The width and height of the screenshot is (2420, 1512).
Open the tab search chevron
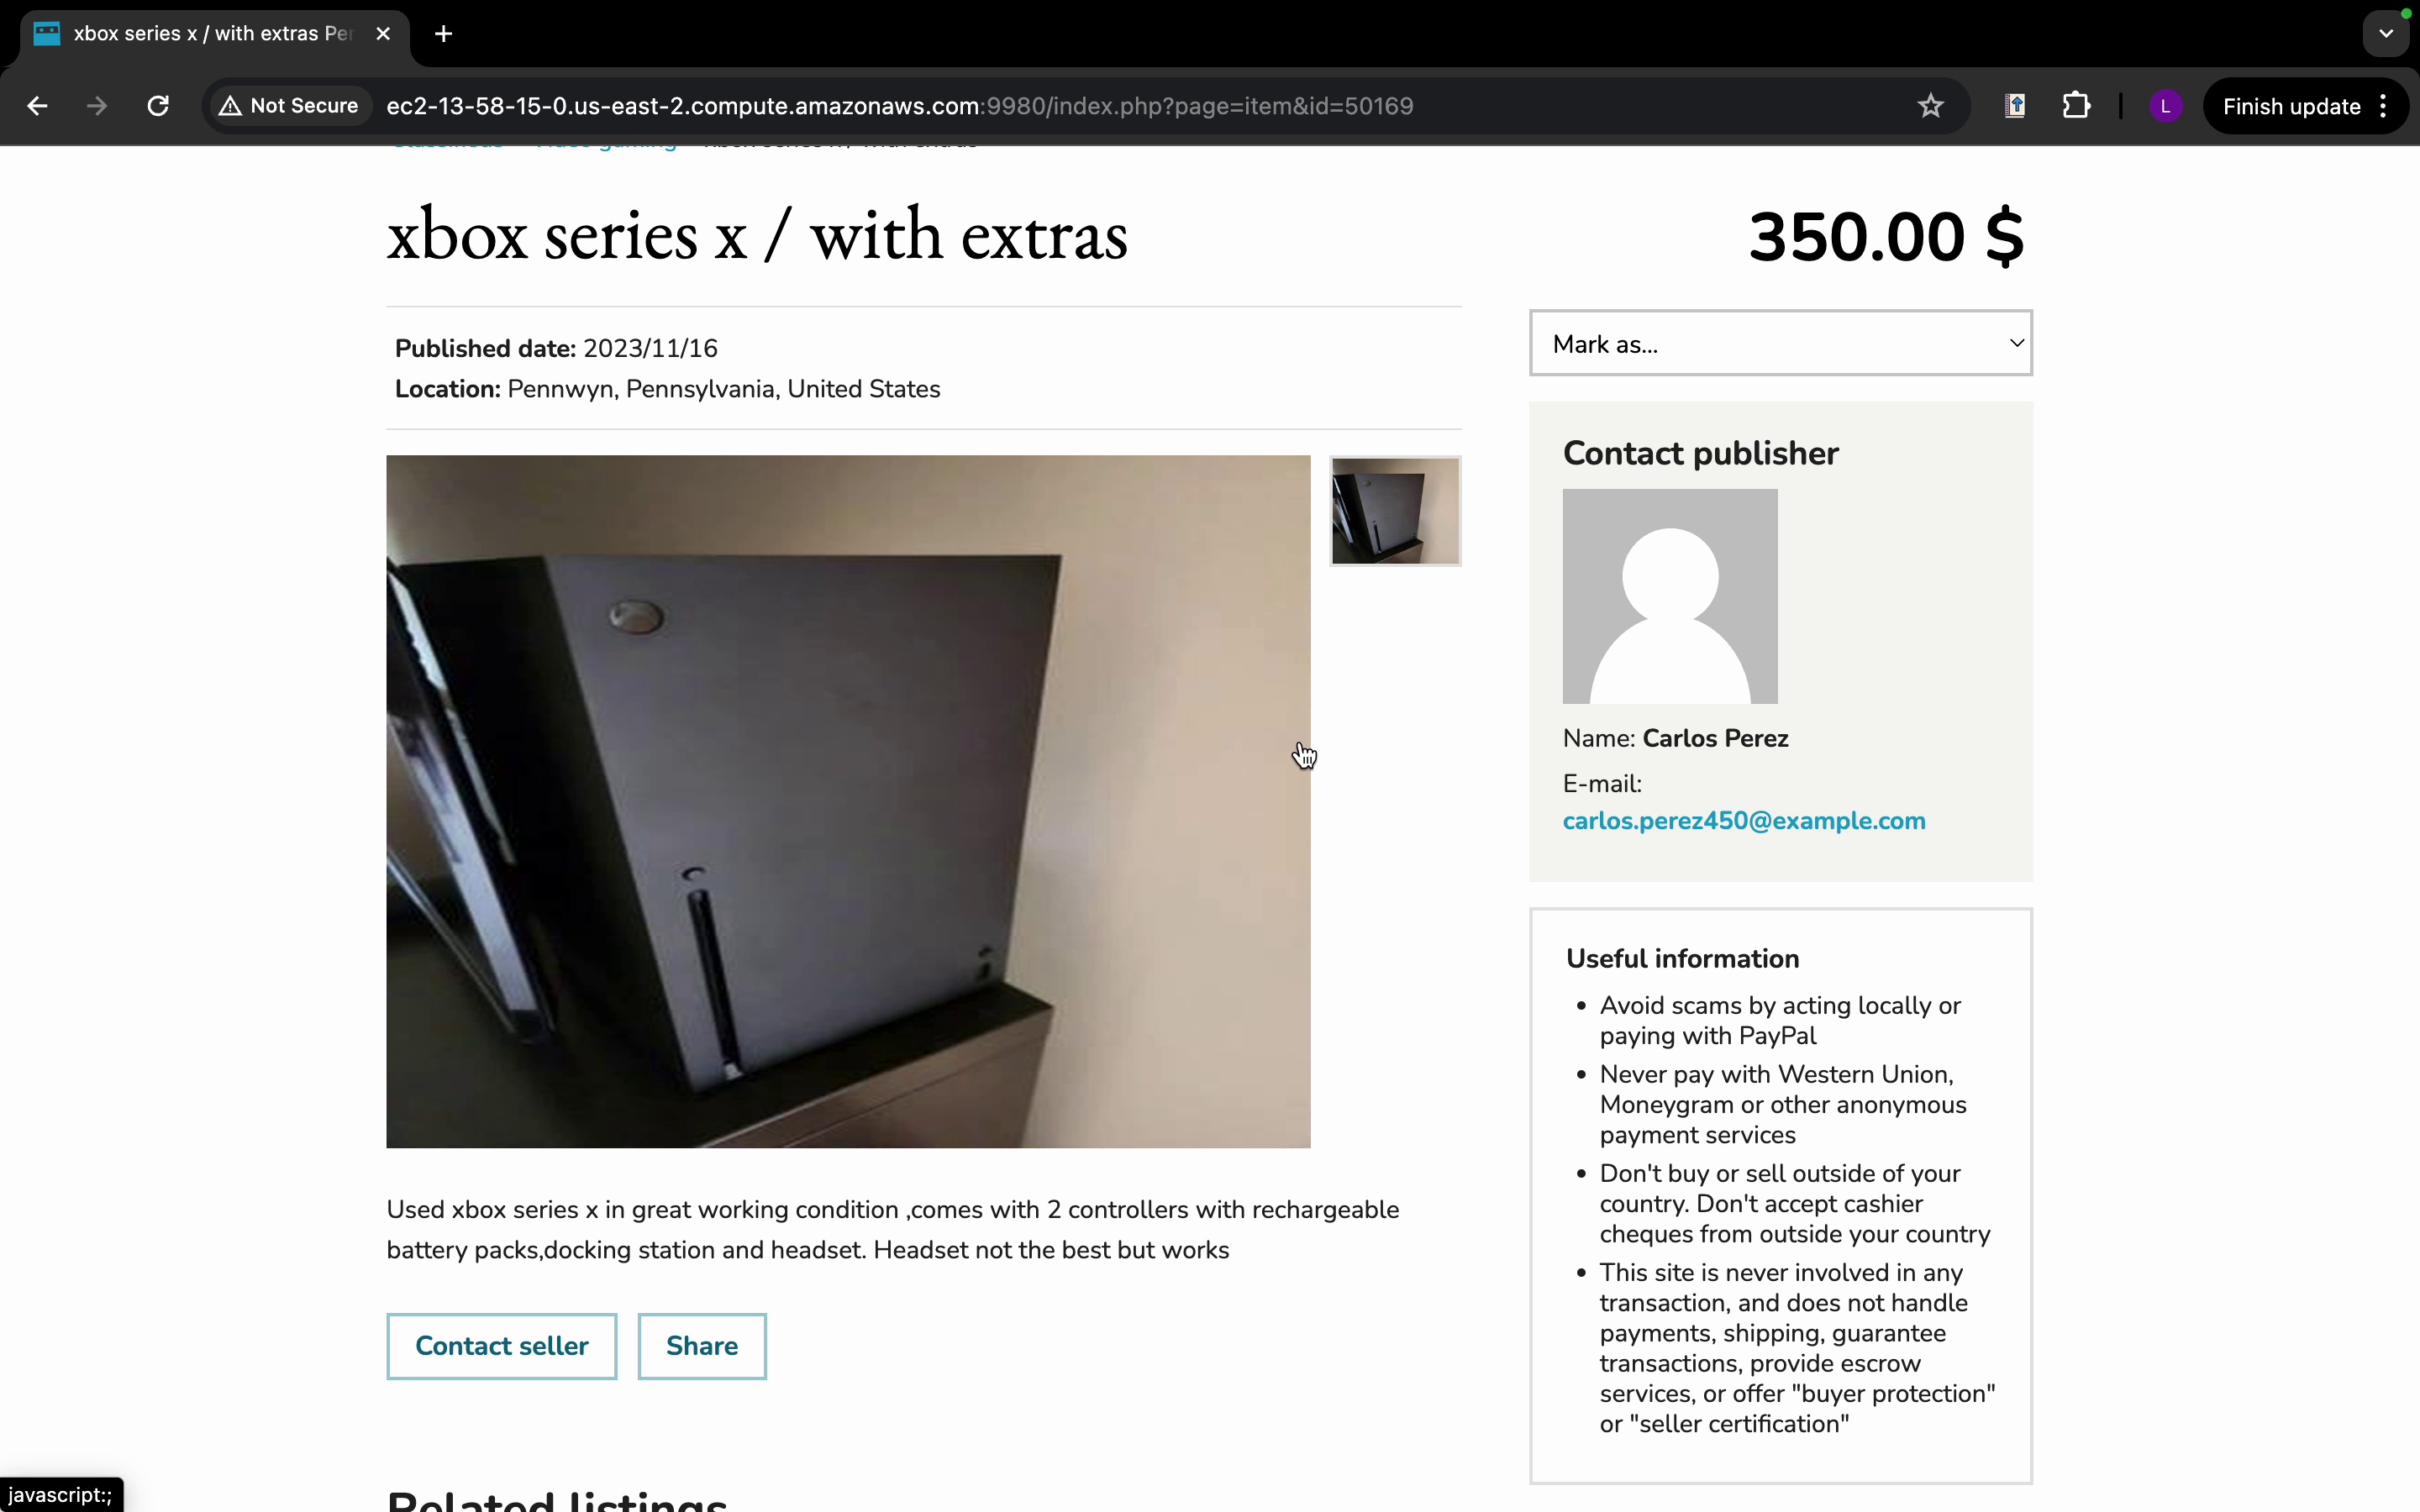[2386, 33]
